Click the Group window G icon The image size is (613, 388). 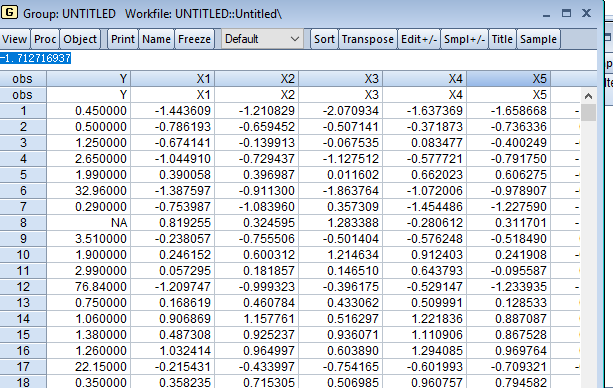[x=9, y=13]
